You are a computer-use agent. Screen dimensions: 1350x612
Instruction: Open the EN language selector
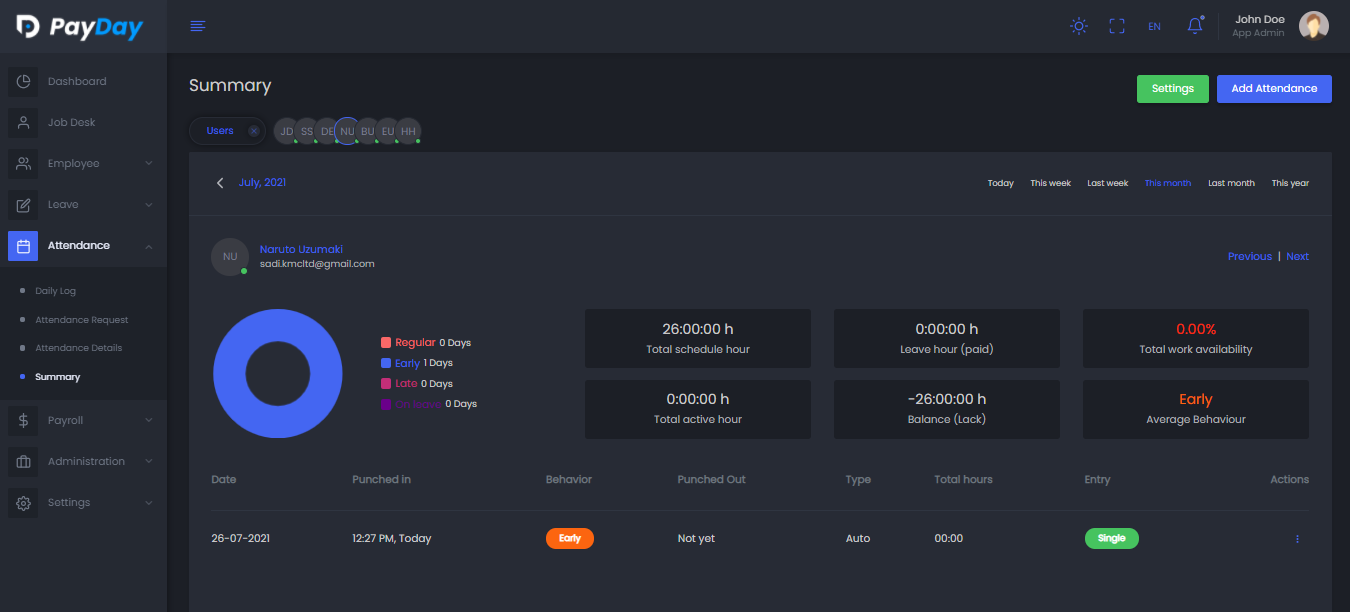point(1154,27)
